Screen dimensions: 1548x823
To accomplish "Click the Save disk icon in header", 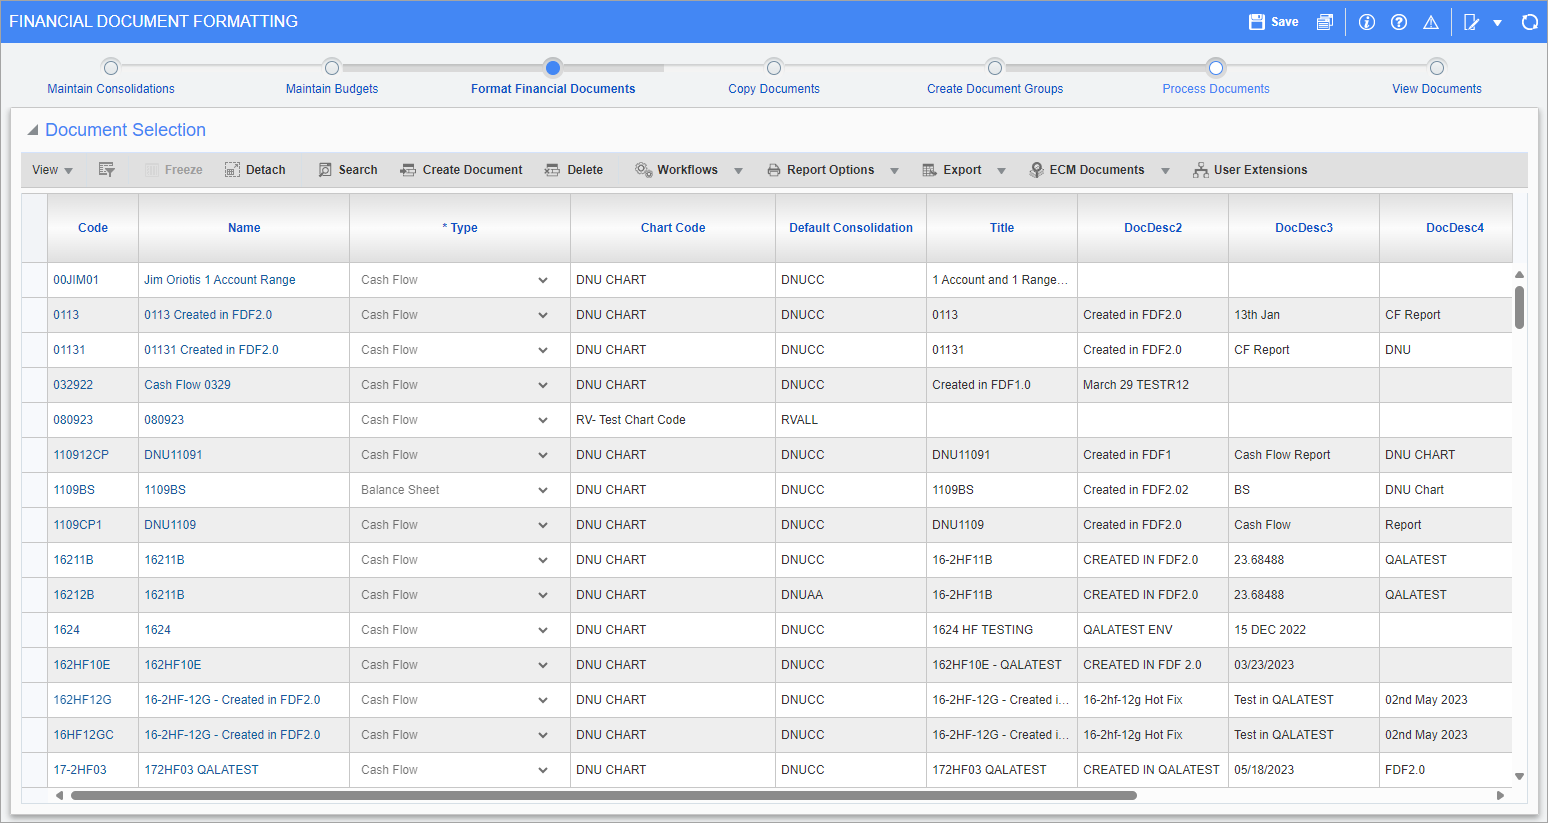I will point(1257,22).
